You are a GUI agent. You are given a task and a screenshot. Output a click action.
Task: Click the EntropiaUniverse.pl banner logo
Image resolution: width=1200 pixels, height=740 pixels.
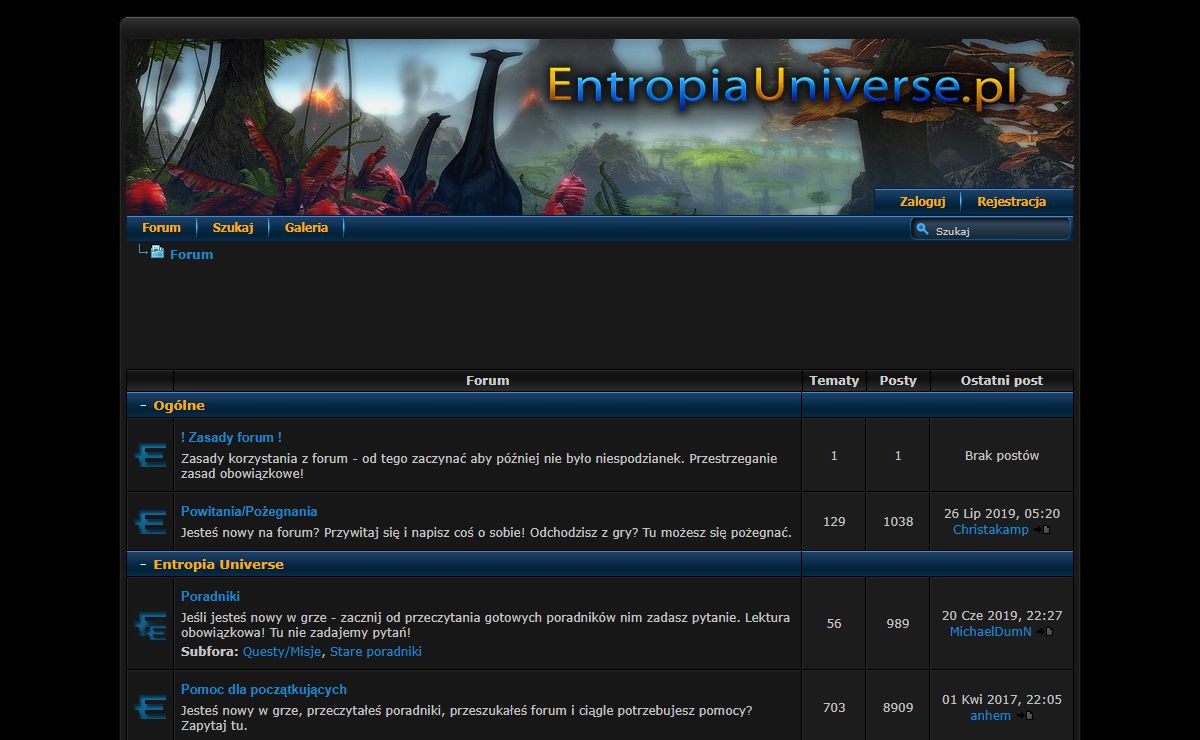click(783, 86)
